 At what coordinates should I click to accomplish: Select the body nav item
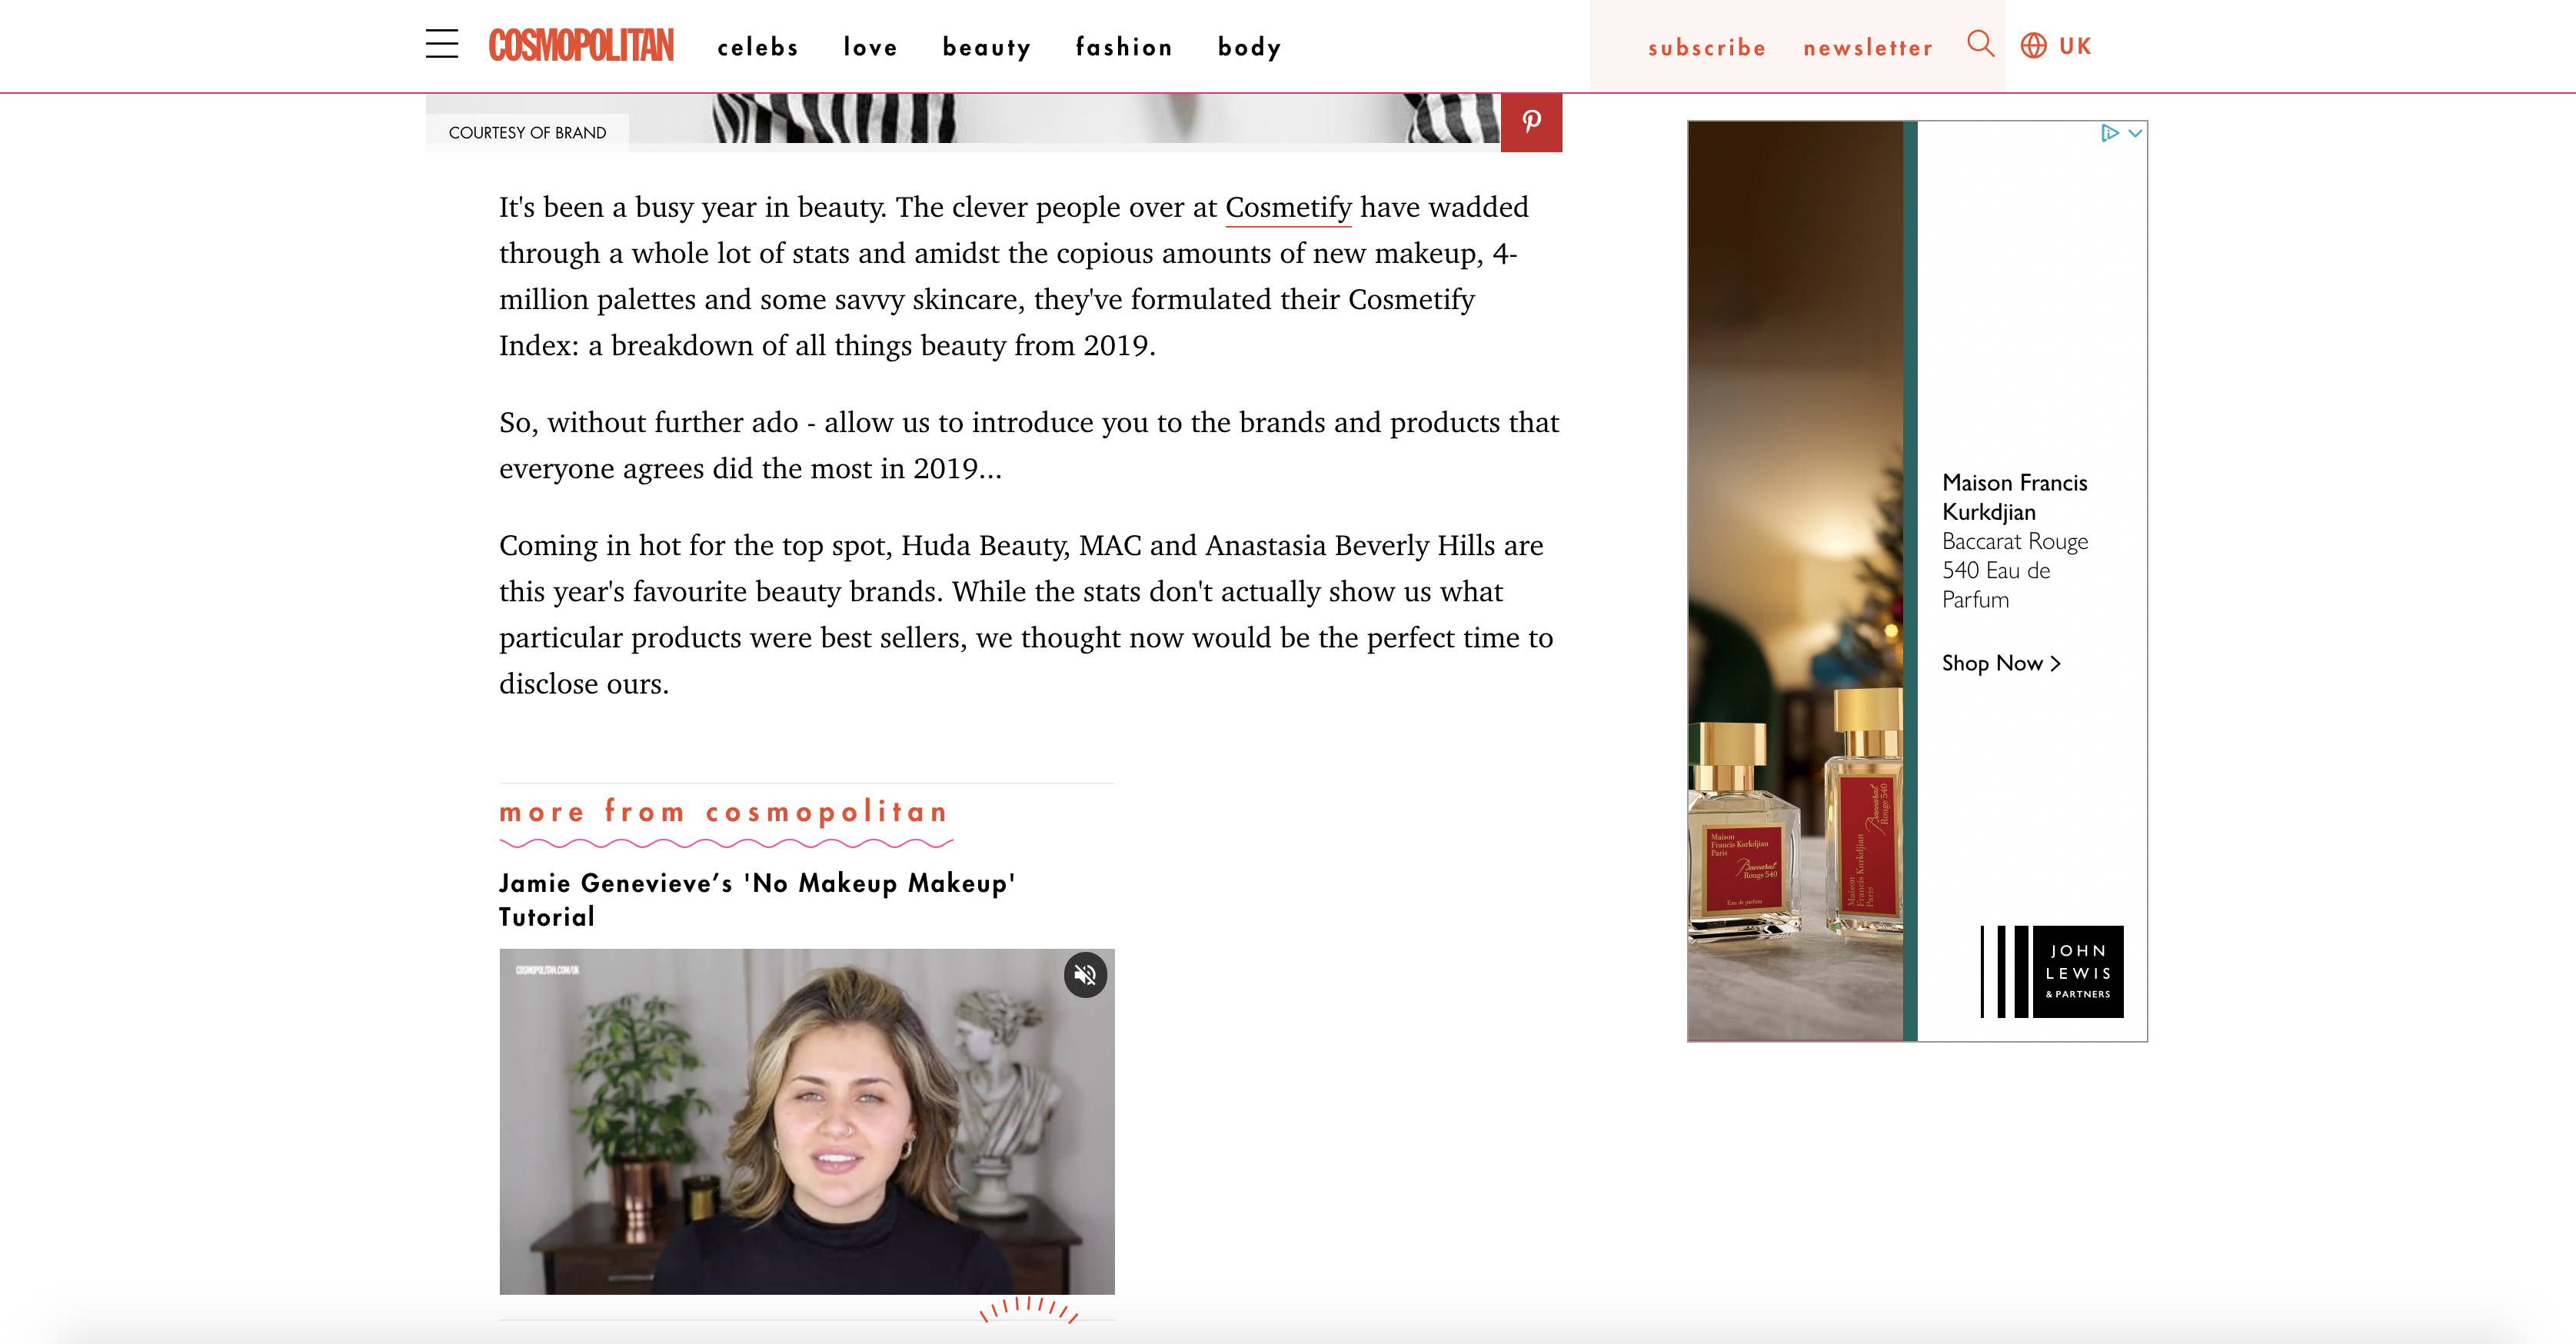click(x=1249, y=48)
